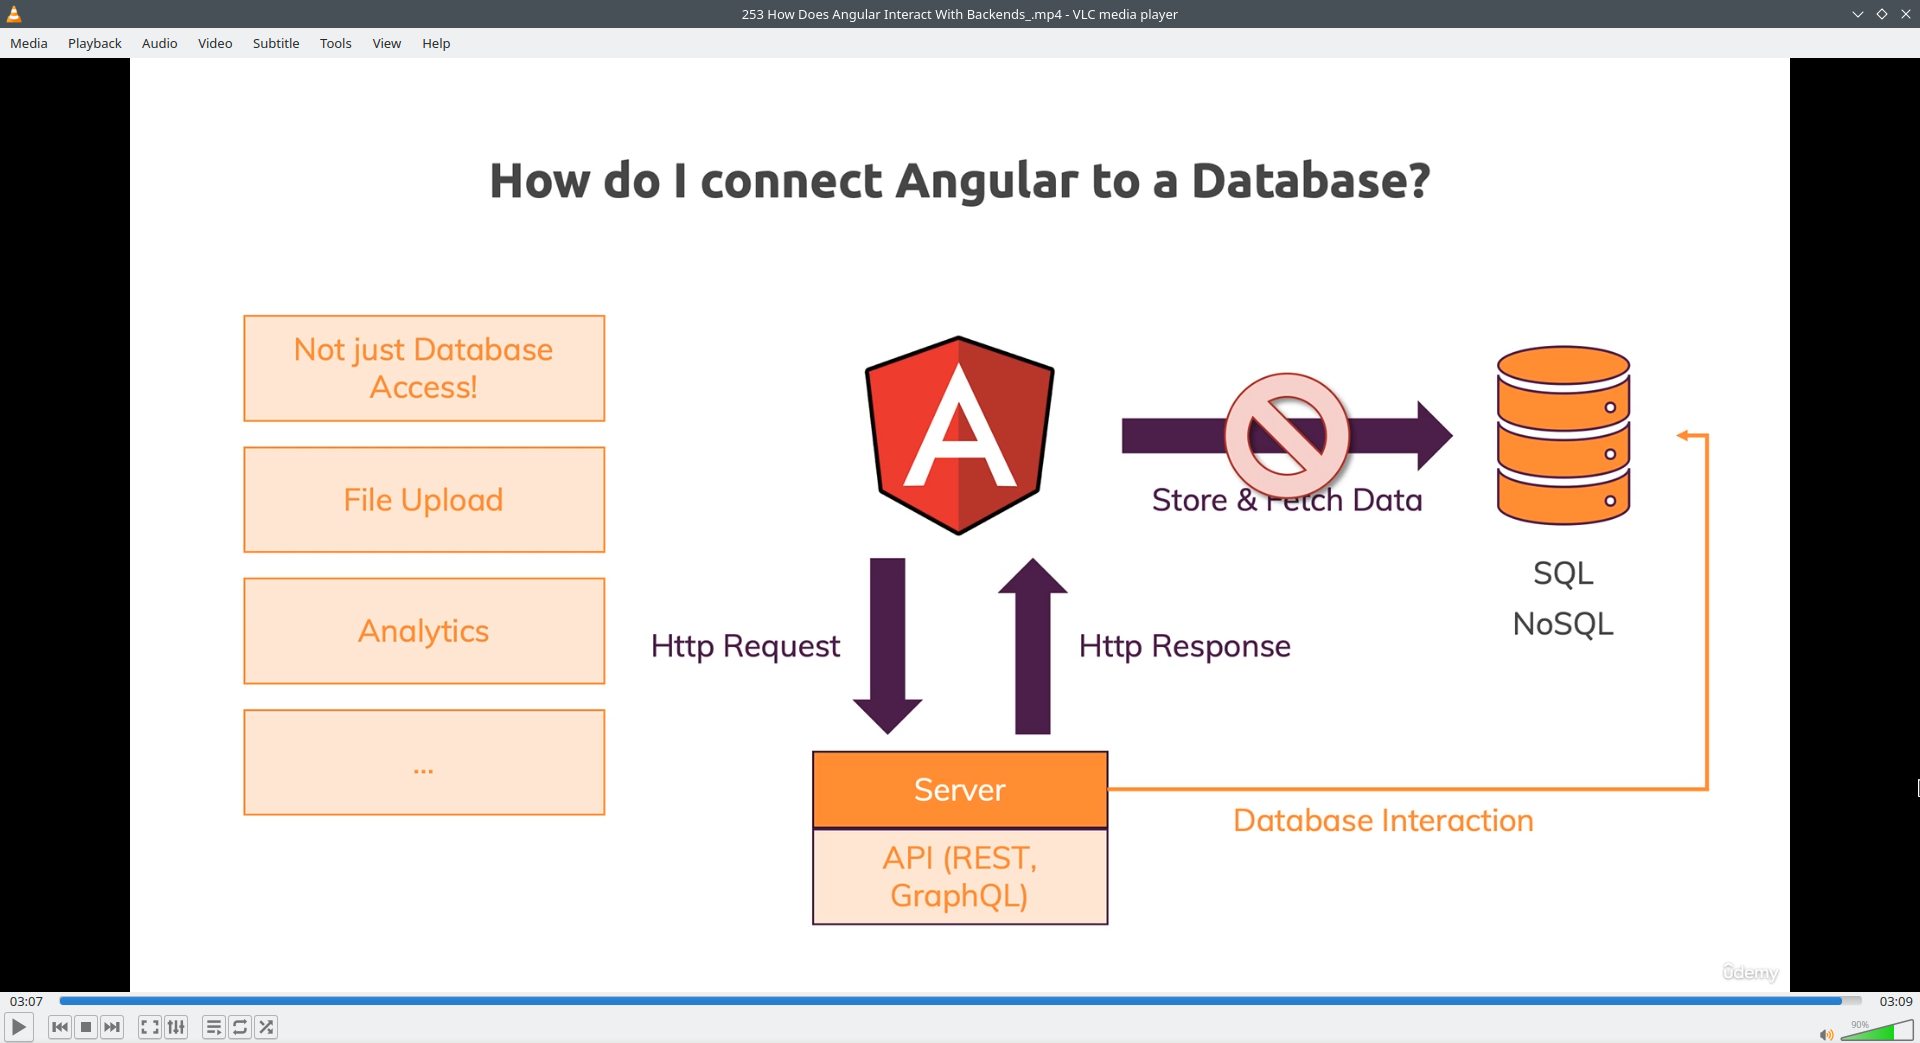The image size is (1920, 1043).
Task: Skip to the next media item
Action: [x=112, y=1027]
